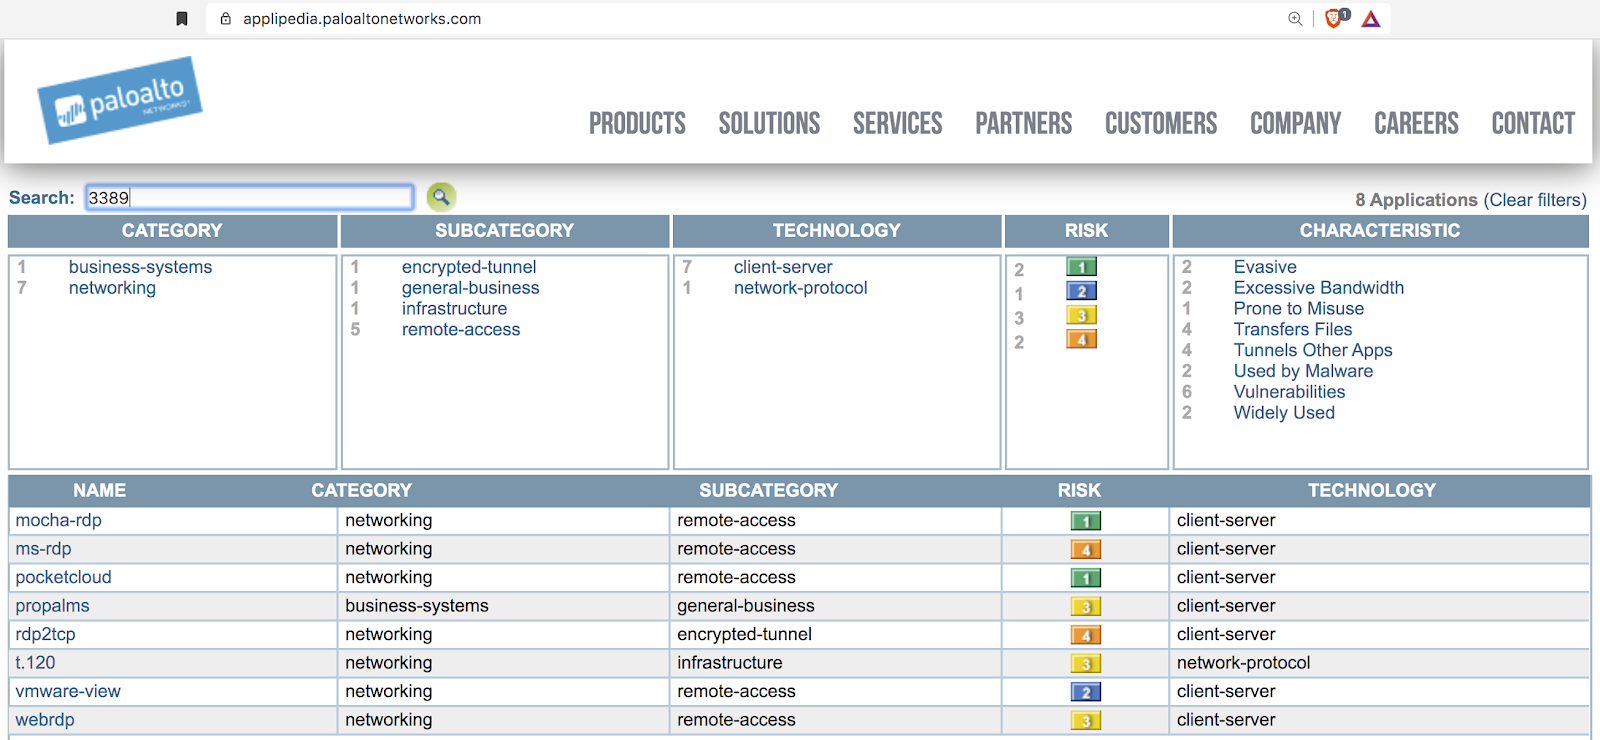Click risk icon in webrdp row
The width and height of the screenshot is (1600, 740).
coord(1086,720)
